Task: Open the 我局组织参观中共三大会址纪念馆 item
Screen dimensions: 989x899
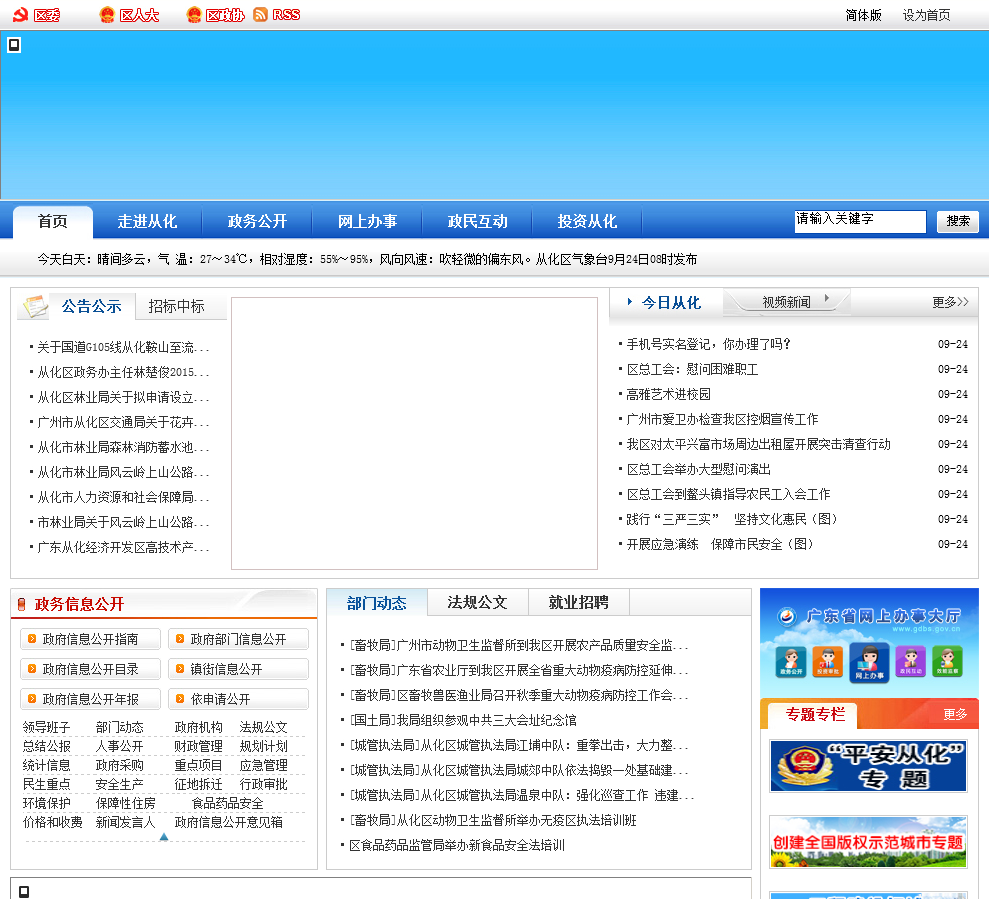Action: (x=463, y=720)
